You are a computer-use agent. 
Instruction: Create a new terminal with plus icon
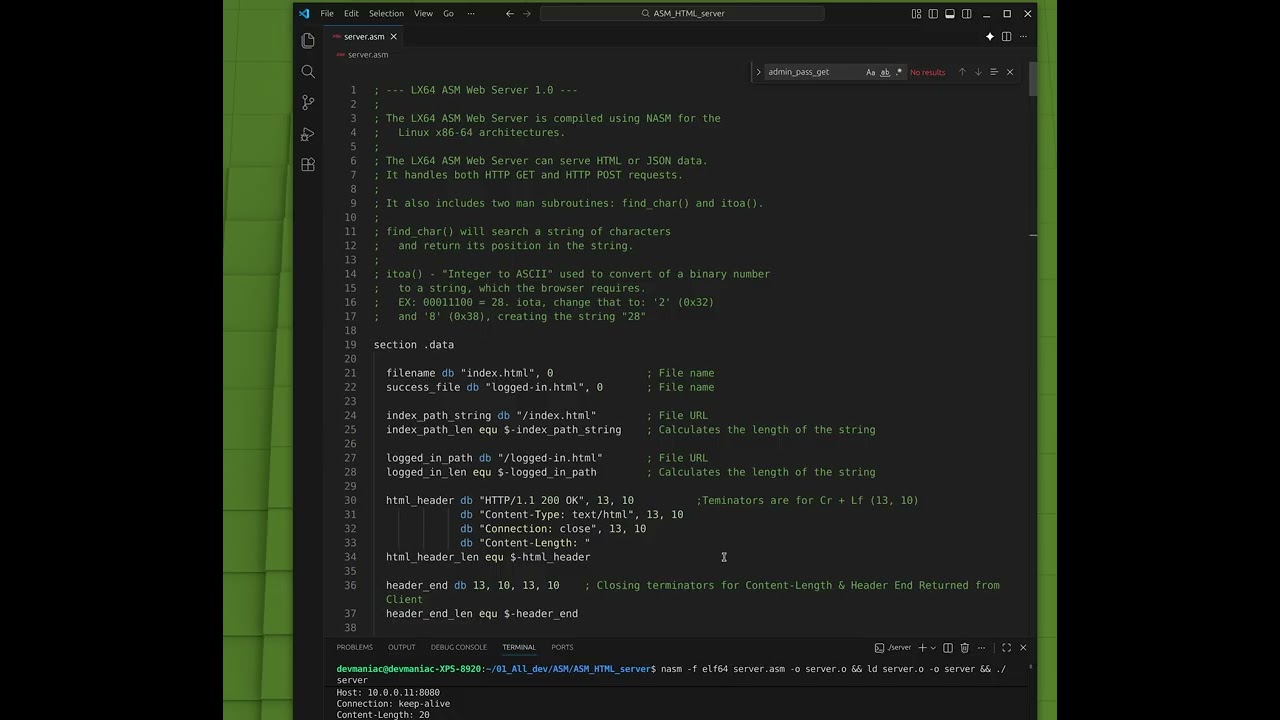[923, 648]
